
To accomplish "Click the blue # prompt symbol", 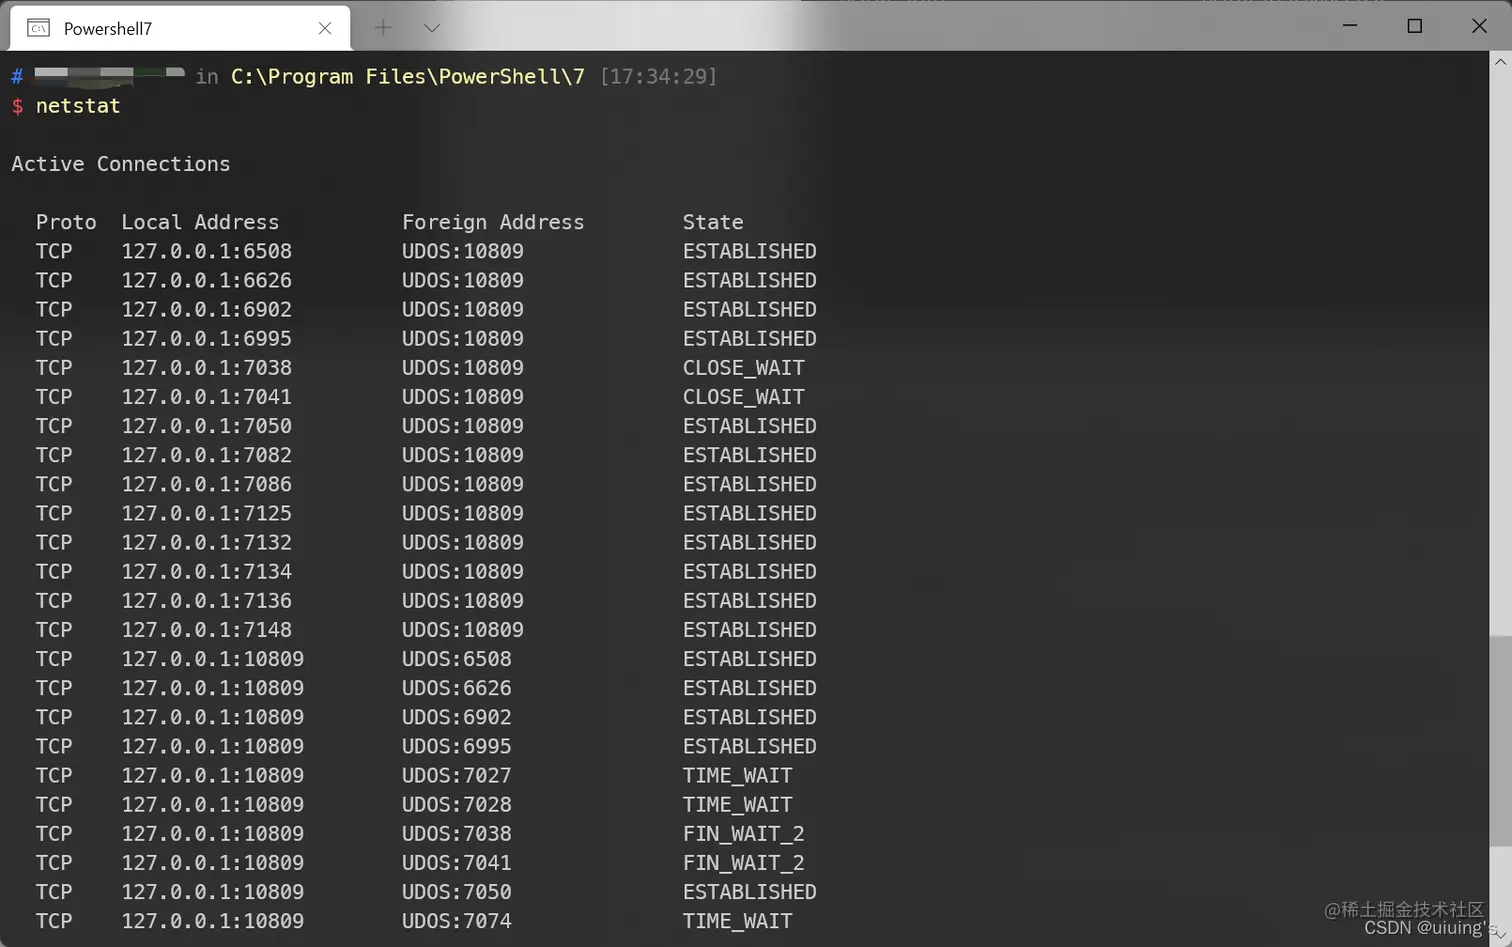I will click(17, 77).
